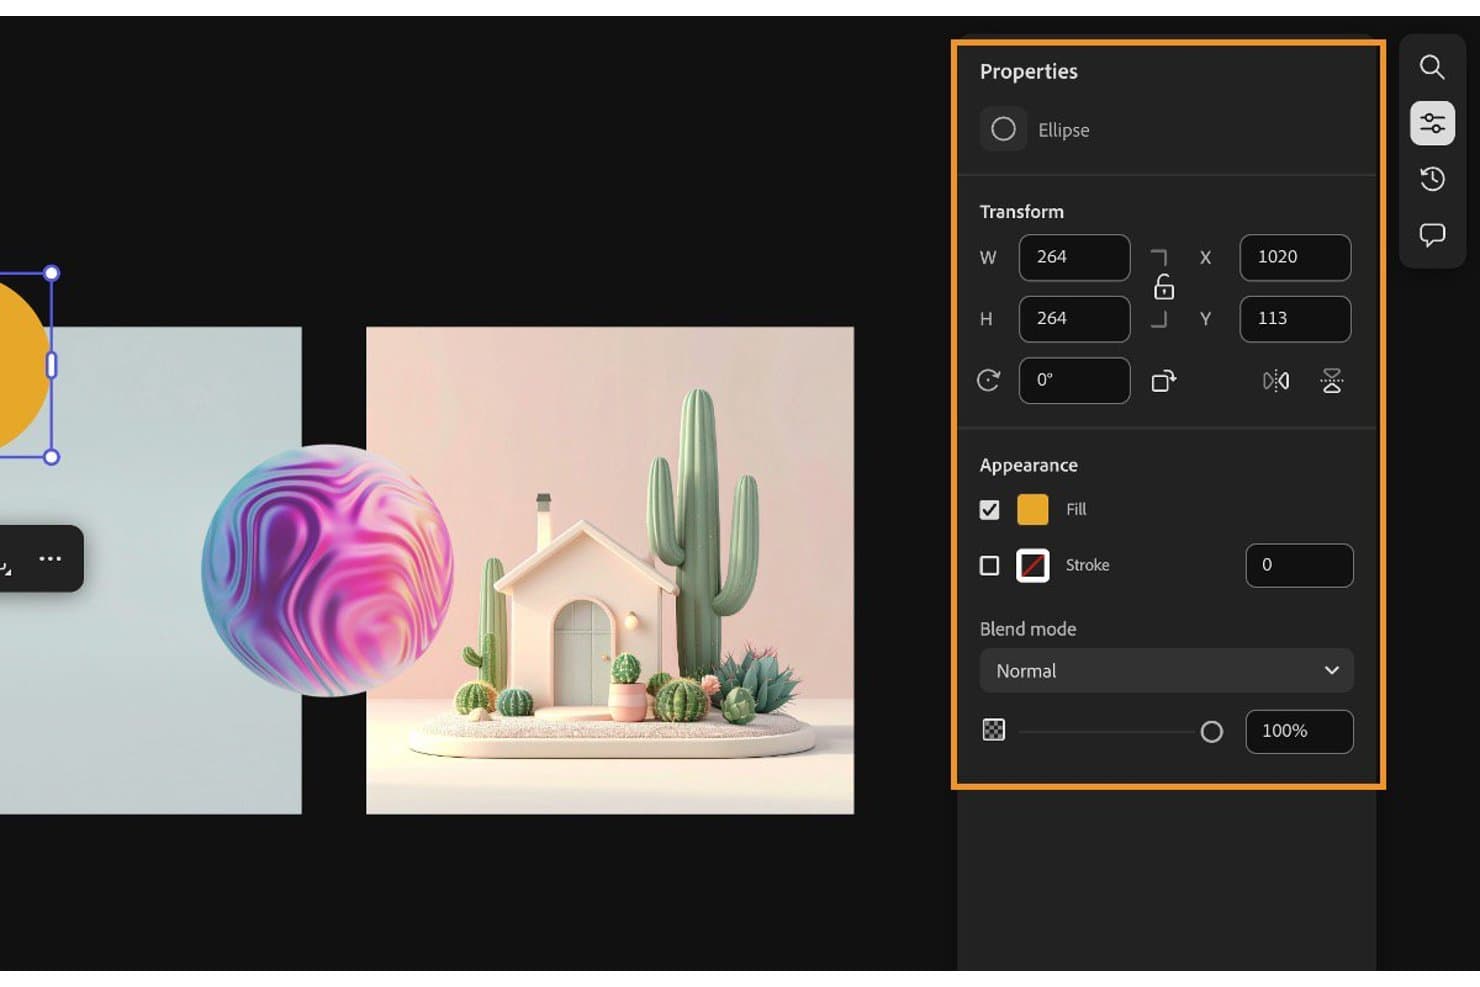Click the Ellipse label text
This screenshot has height=987, width=1480.
[x=1063, y=130]
